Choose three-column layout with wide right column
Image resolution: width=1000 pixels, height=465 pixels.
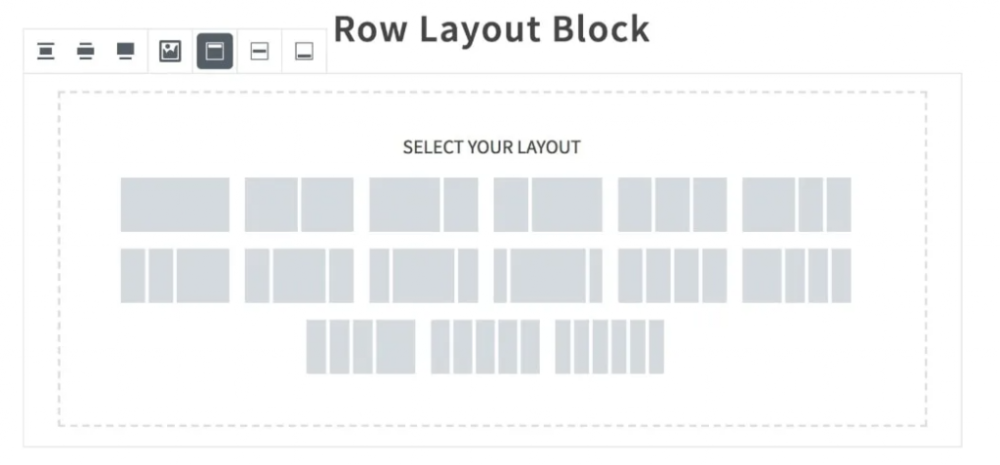(x=175, y=276)
